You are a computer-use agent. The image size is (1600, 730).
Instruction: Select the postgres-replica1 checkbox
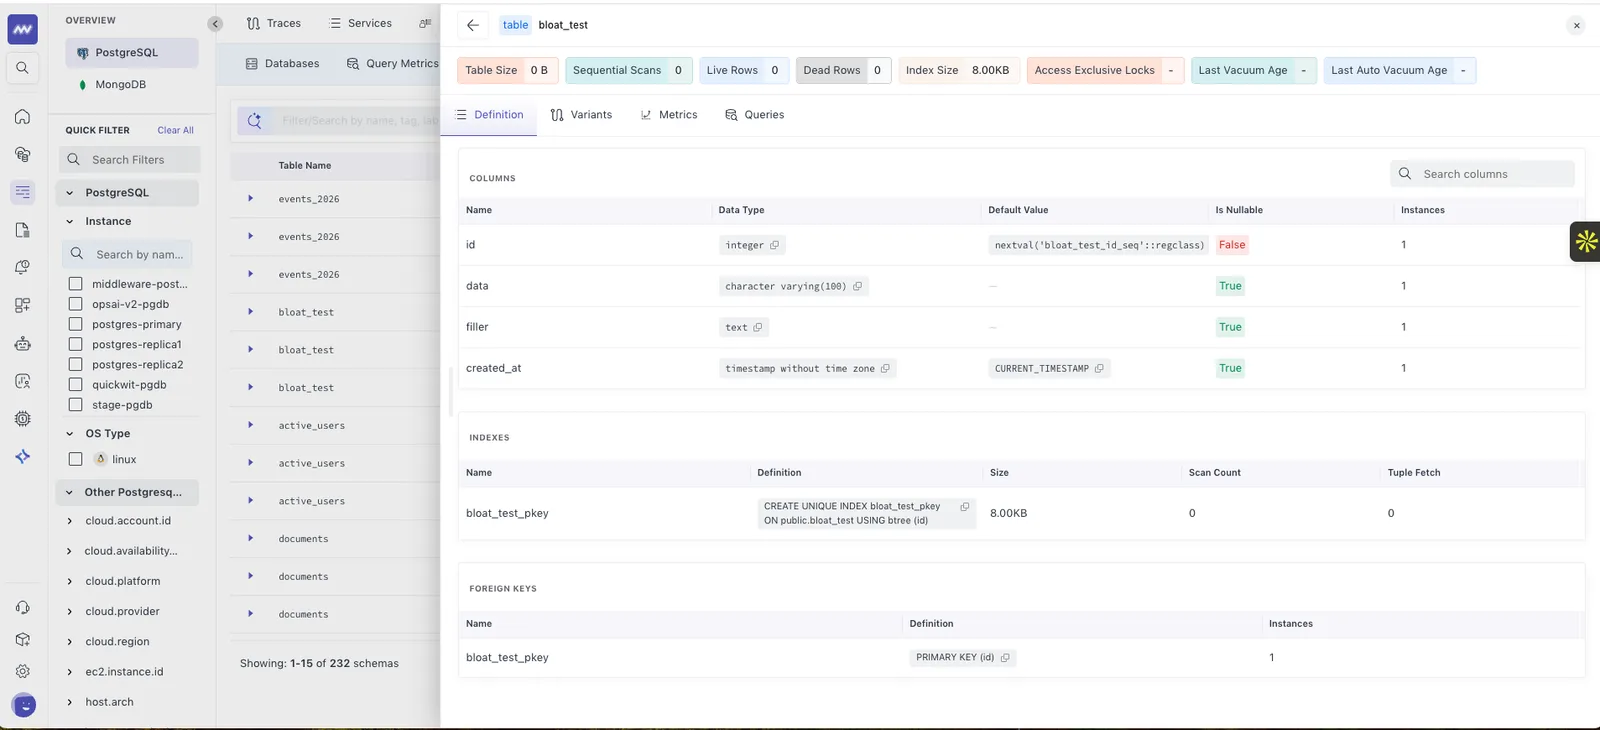[75, 344]
